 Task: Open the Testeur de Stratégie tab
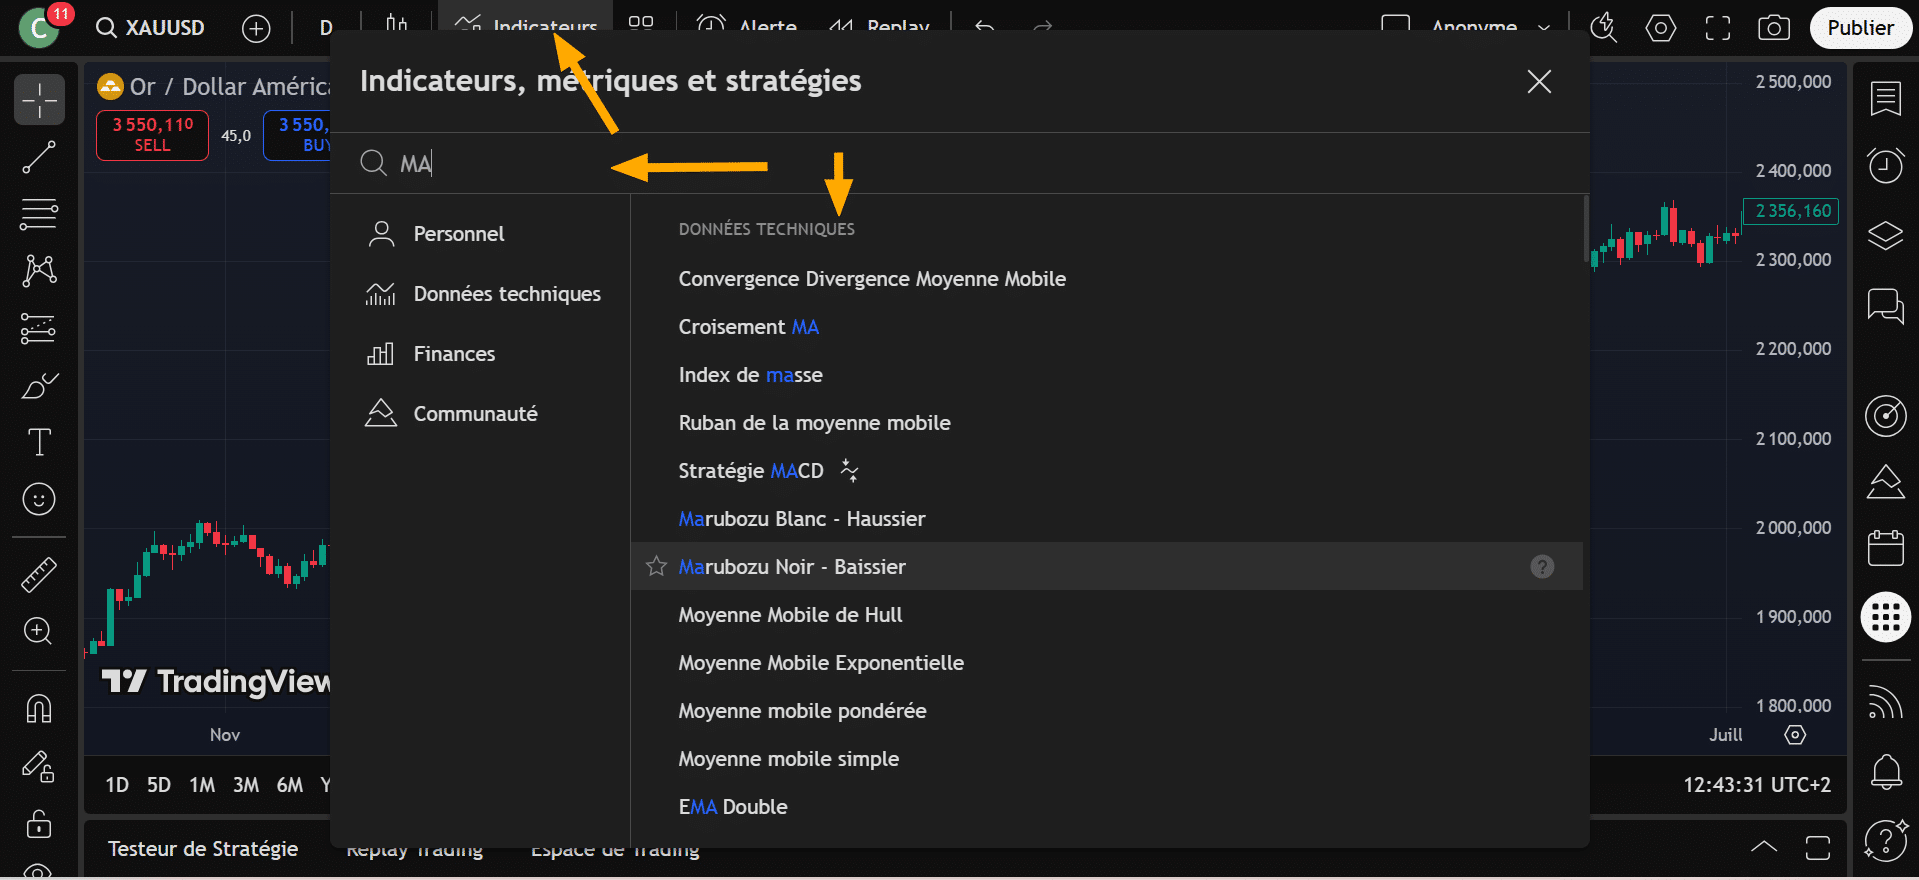203,849
